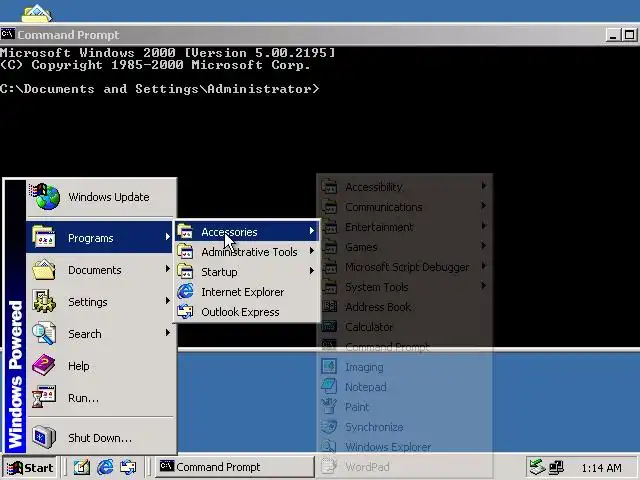Click Outlook Express quick launch icon
Viewport: 640px width, 480px height.
[x=128, y=467]
